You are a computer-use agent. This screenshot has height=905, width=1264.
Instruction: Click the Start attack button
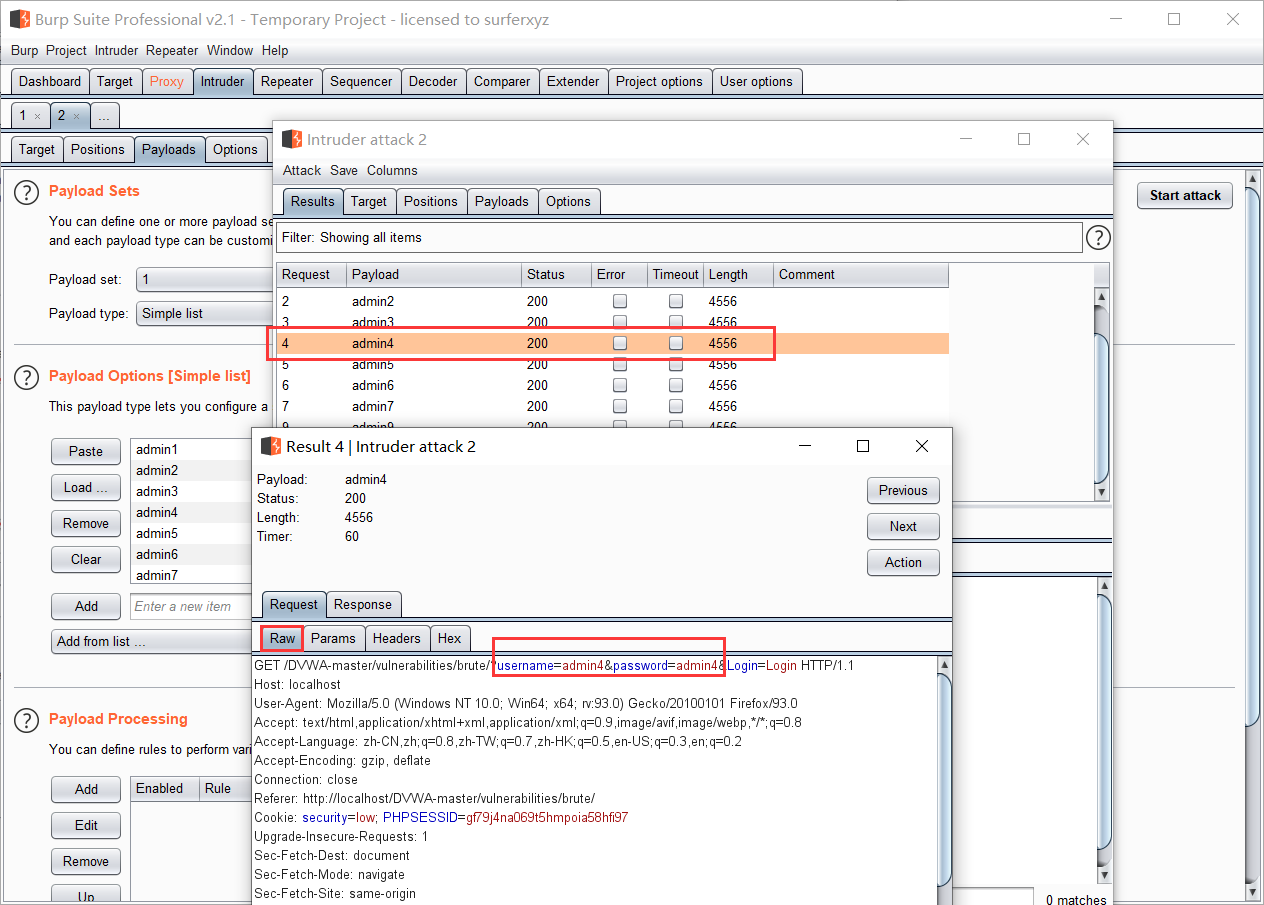pyautogui.click(x=1185, y=195)
